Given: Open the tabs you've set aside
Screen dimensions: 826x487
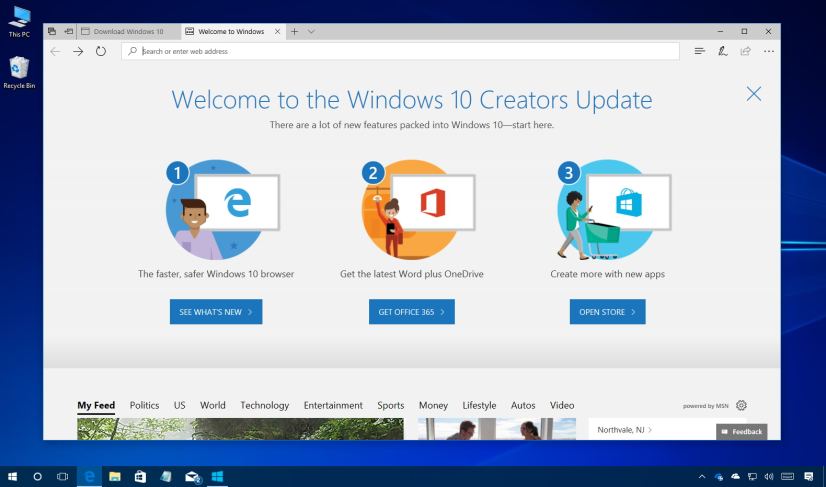Looking at the screenshot, I should (x=52, y=32).
